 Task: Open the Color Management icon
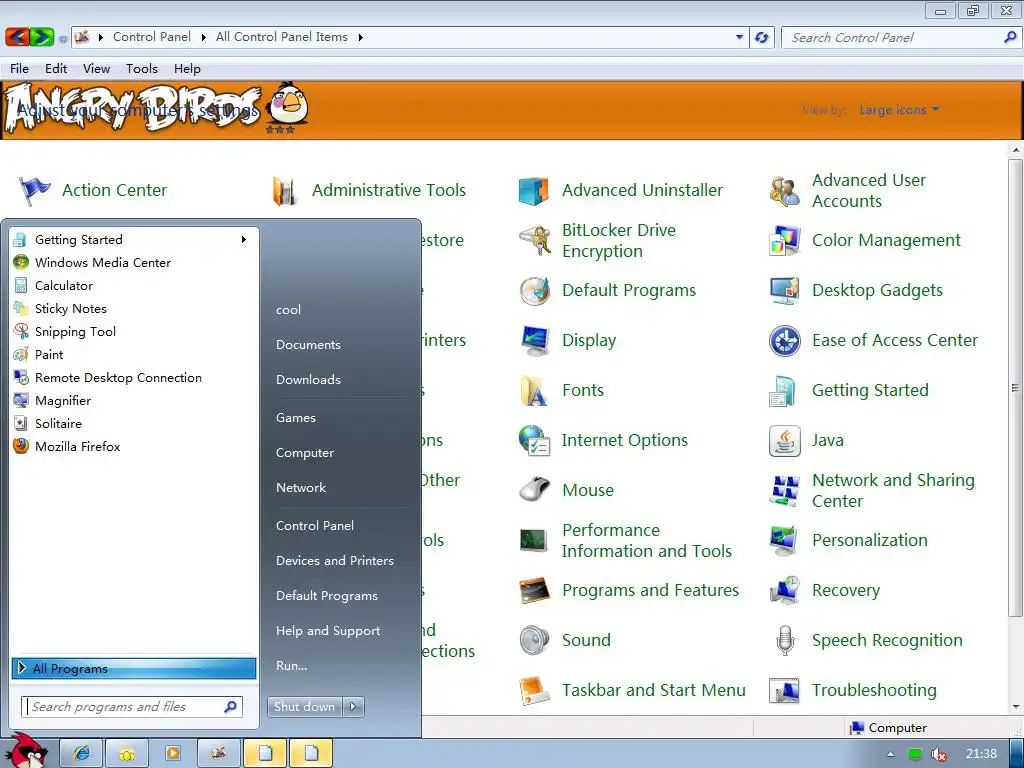(784, 240)
